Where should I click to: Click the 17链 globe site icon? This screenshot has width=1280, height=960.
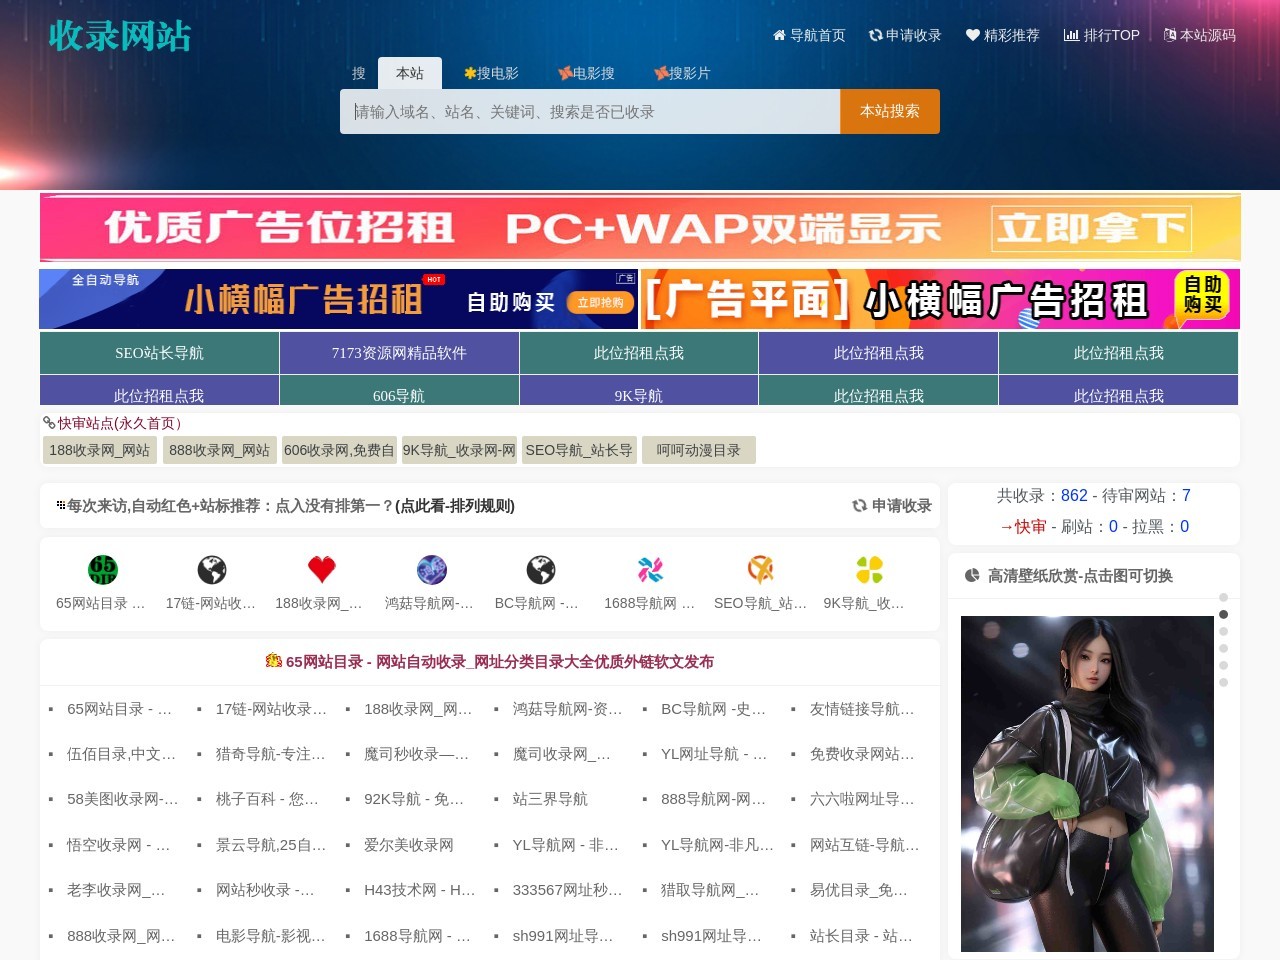click(x=211, y=570)
